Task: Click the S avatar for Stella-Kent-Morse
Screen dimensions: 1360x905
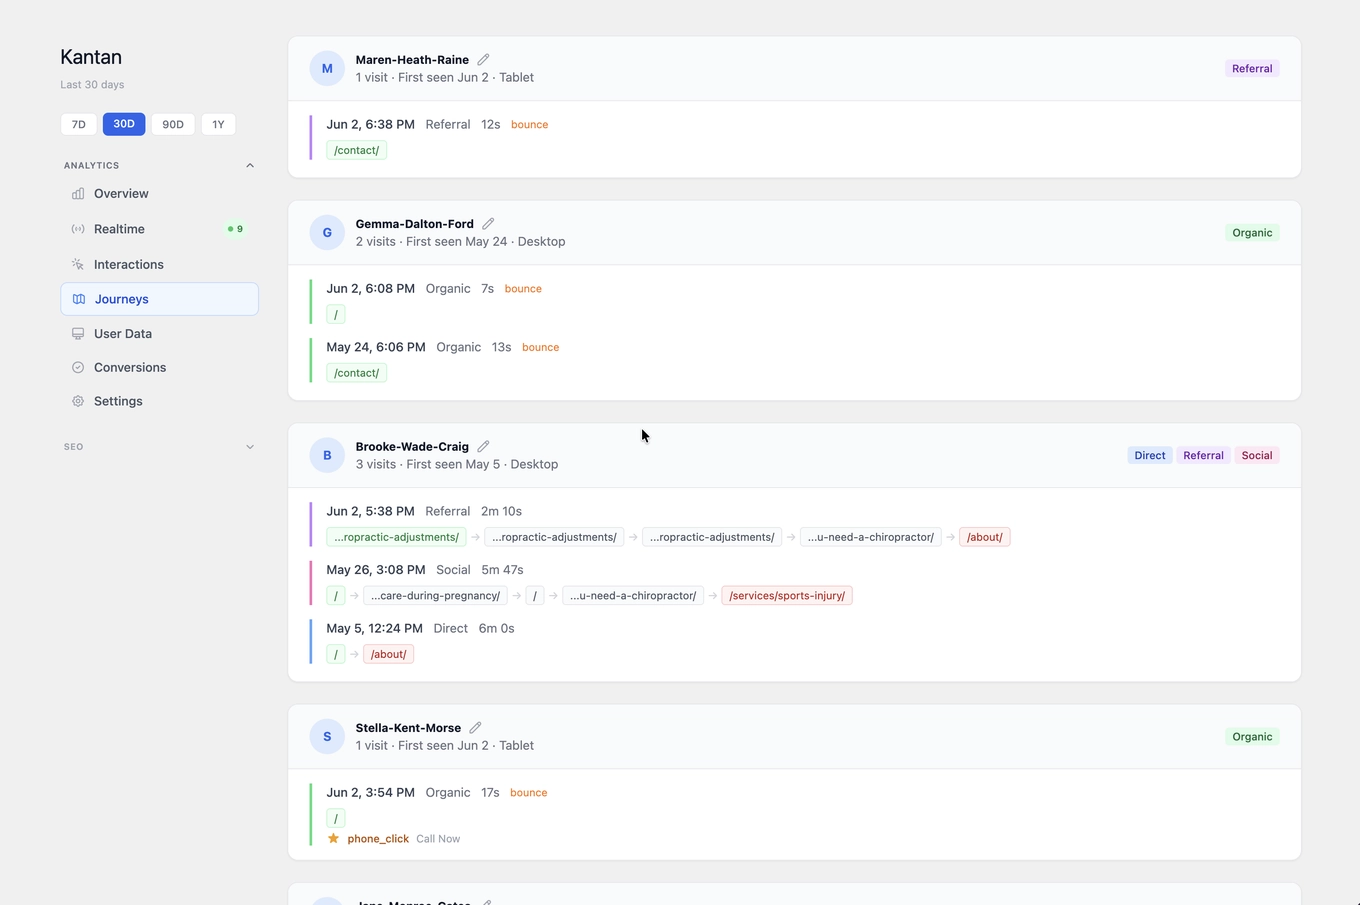Action: point(327,736)
